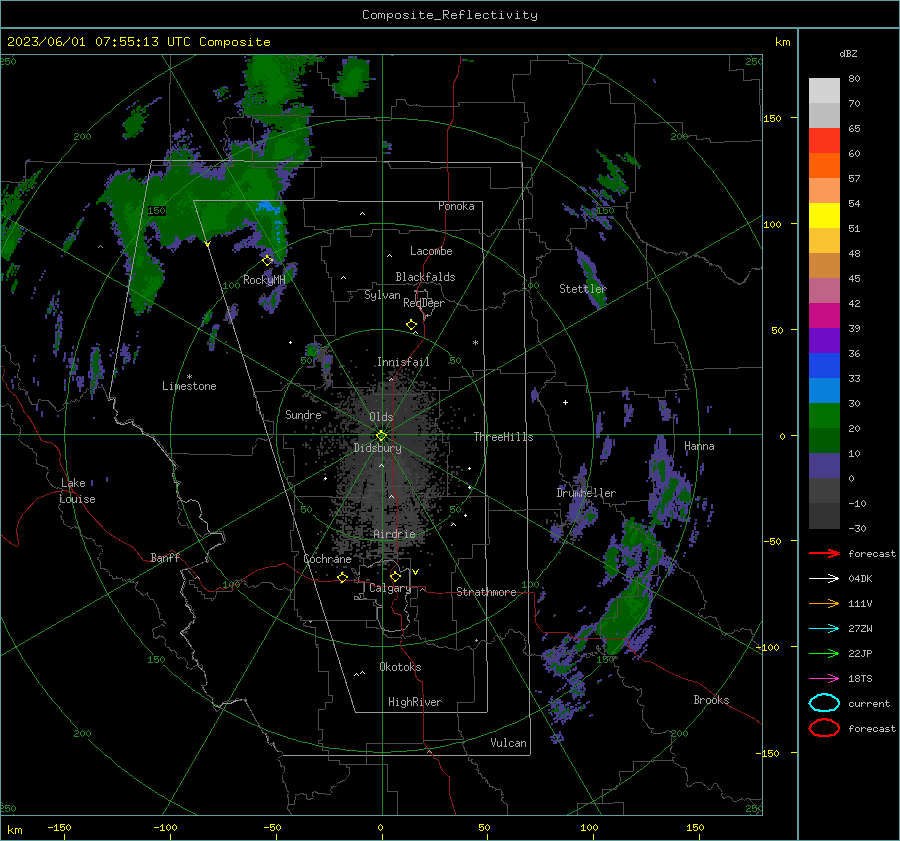Click the radar center diamond near Didsbury

point(381,436)
